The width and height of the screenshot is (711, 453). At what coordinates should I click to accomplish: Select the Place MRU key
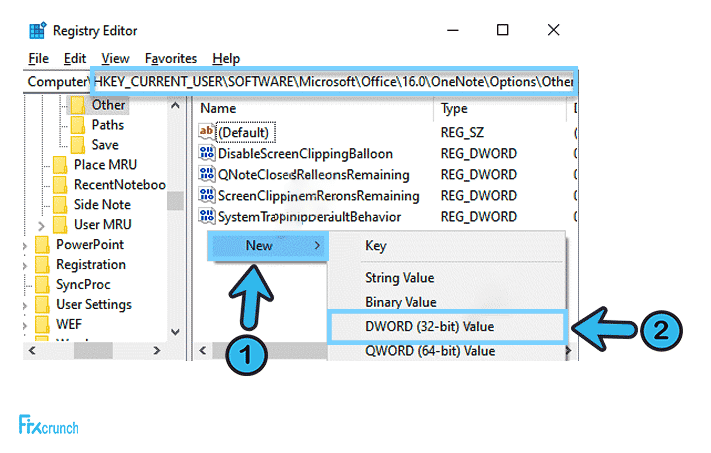[105, 165]
